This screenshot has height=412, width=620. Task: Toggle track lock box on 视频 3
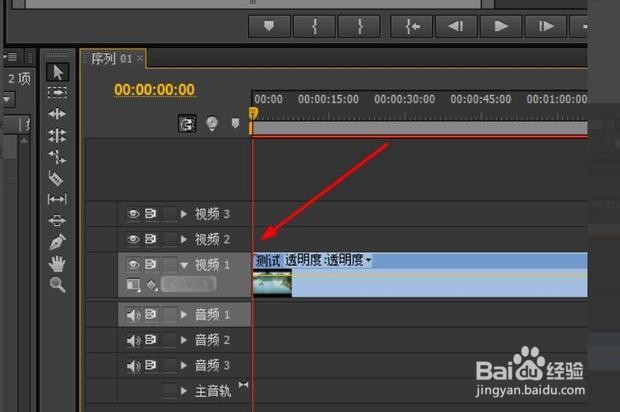[x=170, y=214]
